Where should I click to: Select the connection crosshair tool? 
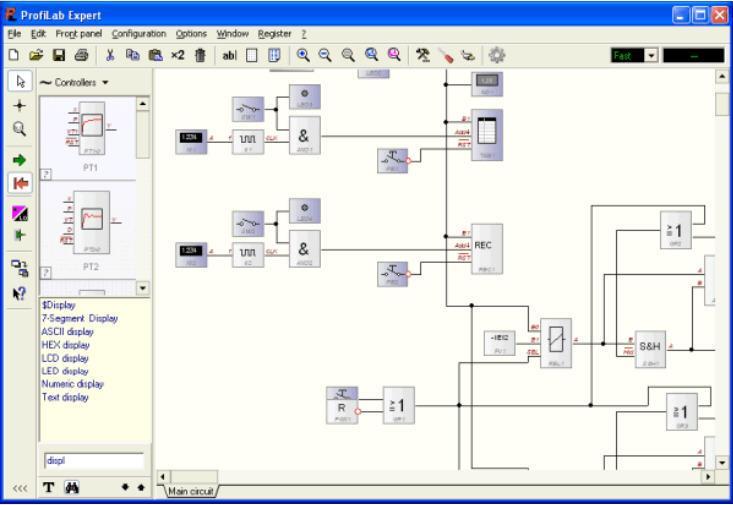pyautogui.click(x=20, y=106)
